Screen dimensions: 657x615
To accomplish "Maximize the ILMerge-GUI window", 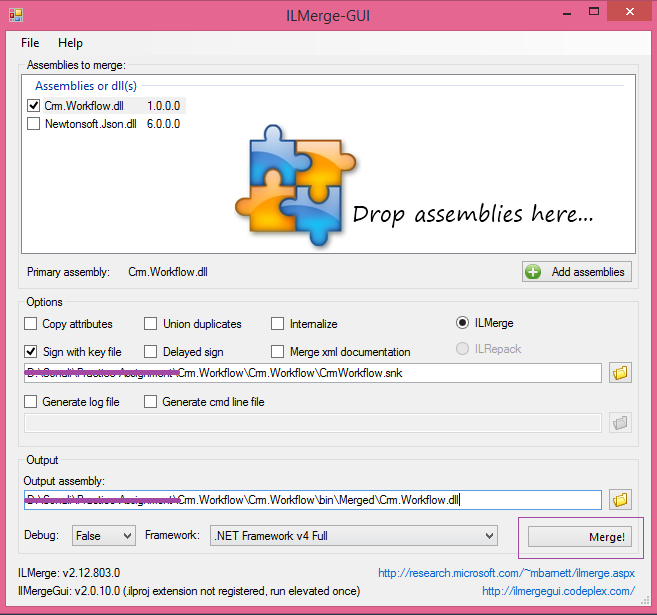I will tap(594, 12).
